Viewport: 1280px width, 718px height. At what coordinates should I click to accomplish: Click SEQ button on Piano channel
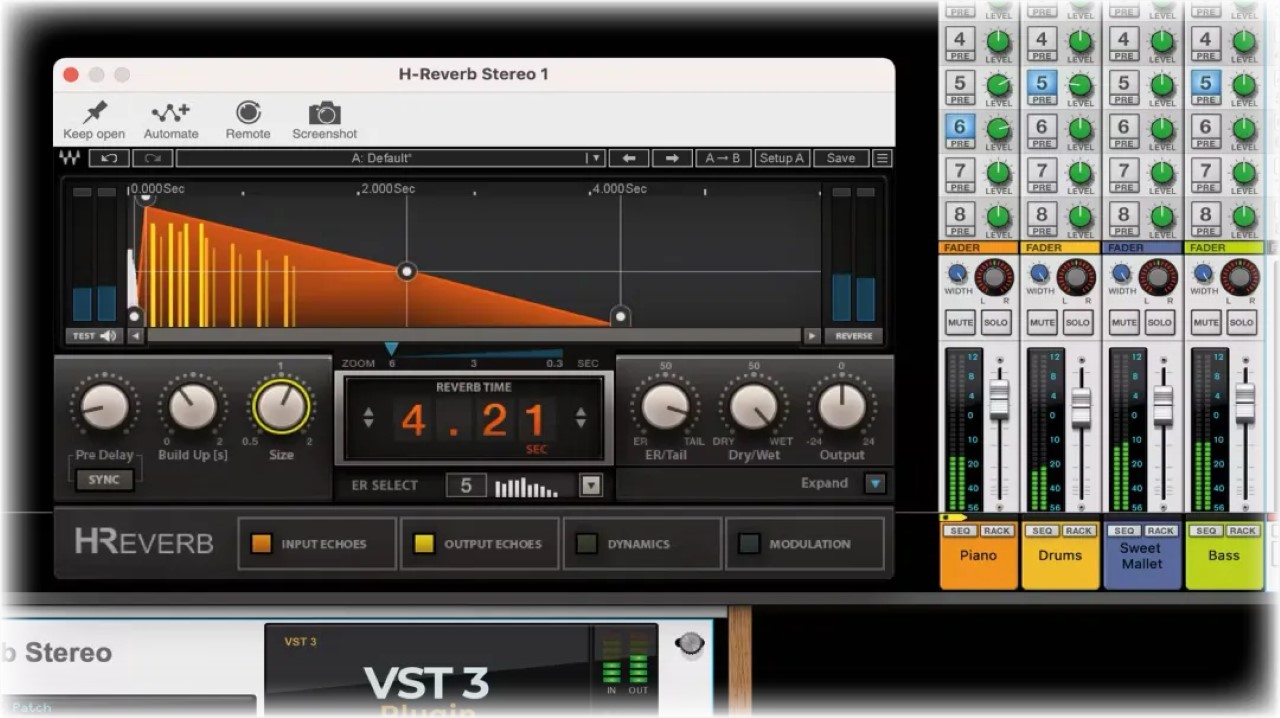coord(960,531)
